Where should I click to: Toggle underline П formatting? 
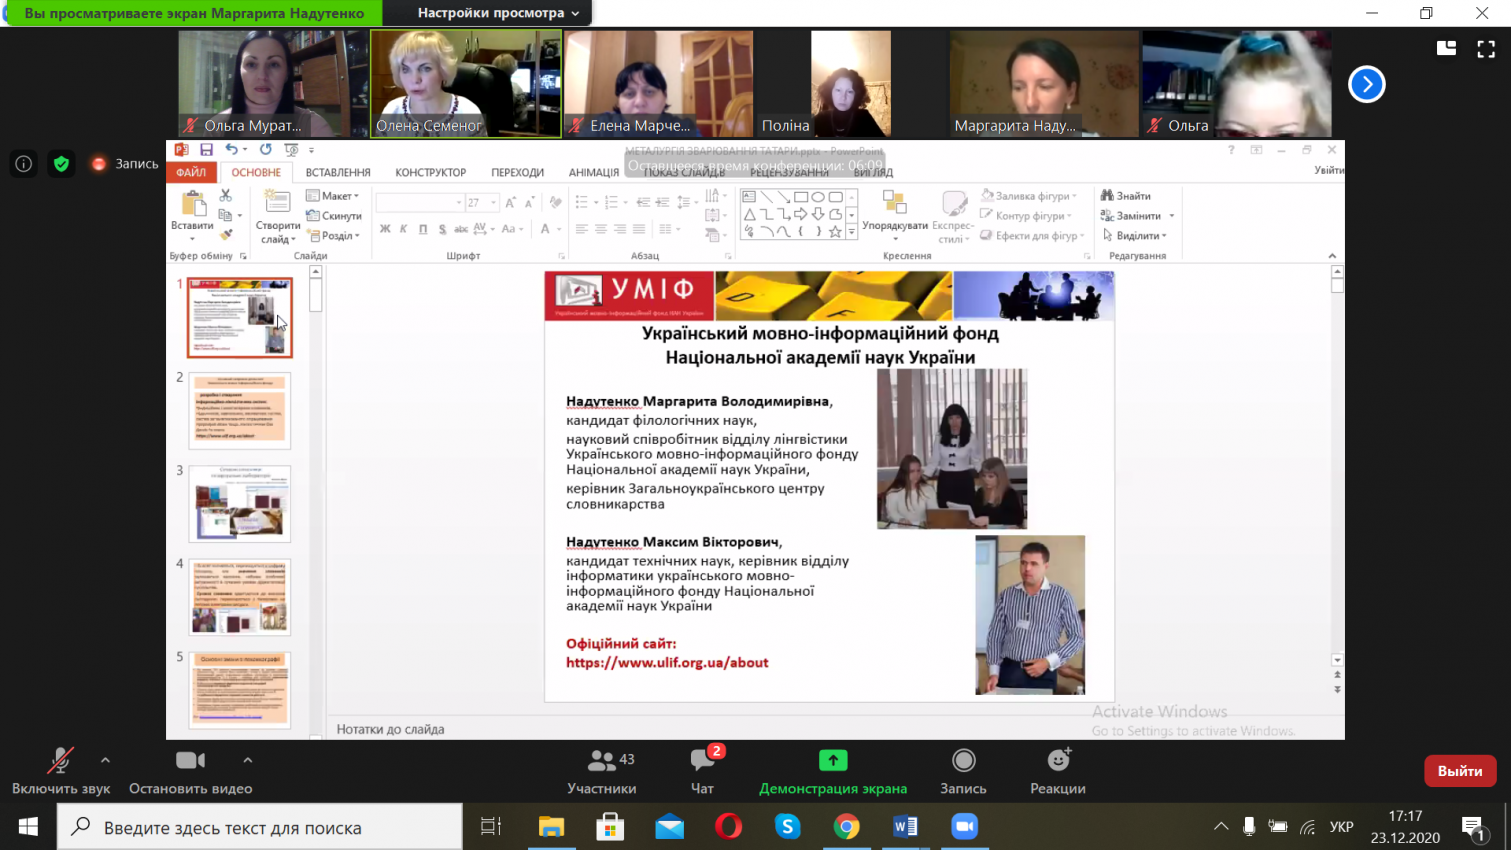(423, 229)
